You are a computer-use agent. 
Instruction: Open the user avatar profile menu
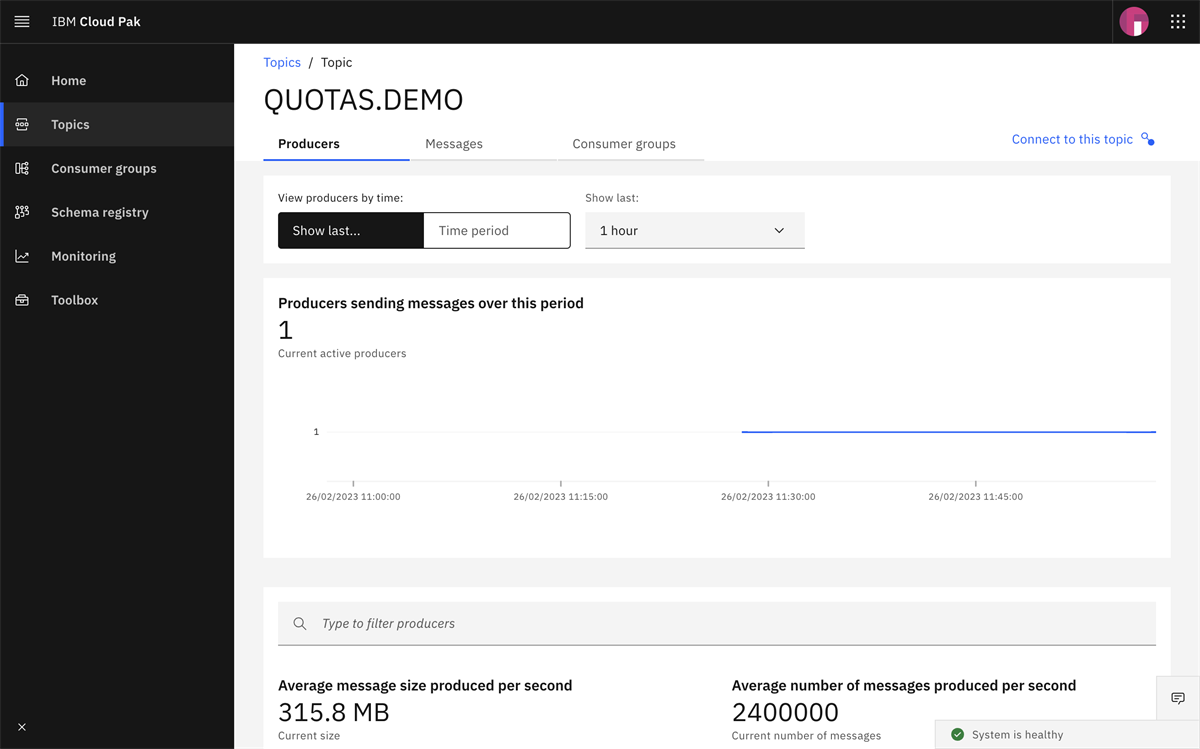click(1134, 21)
